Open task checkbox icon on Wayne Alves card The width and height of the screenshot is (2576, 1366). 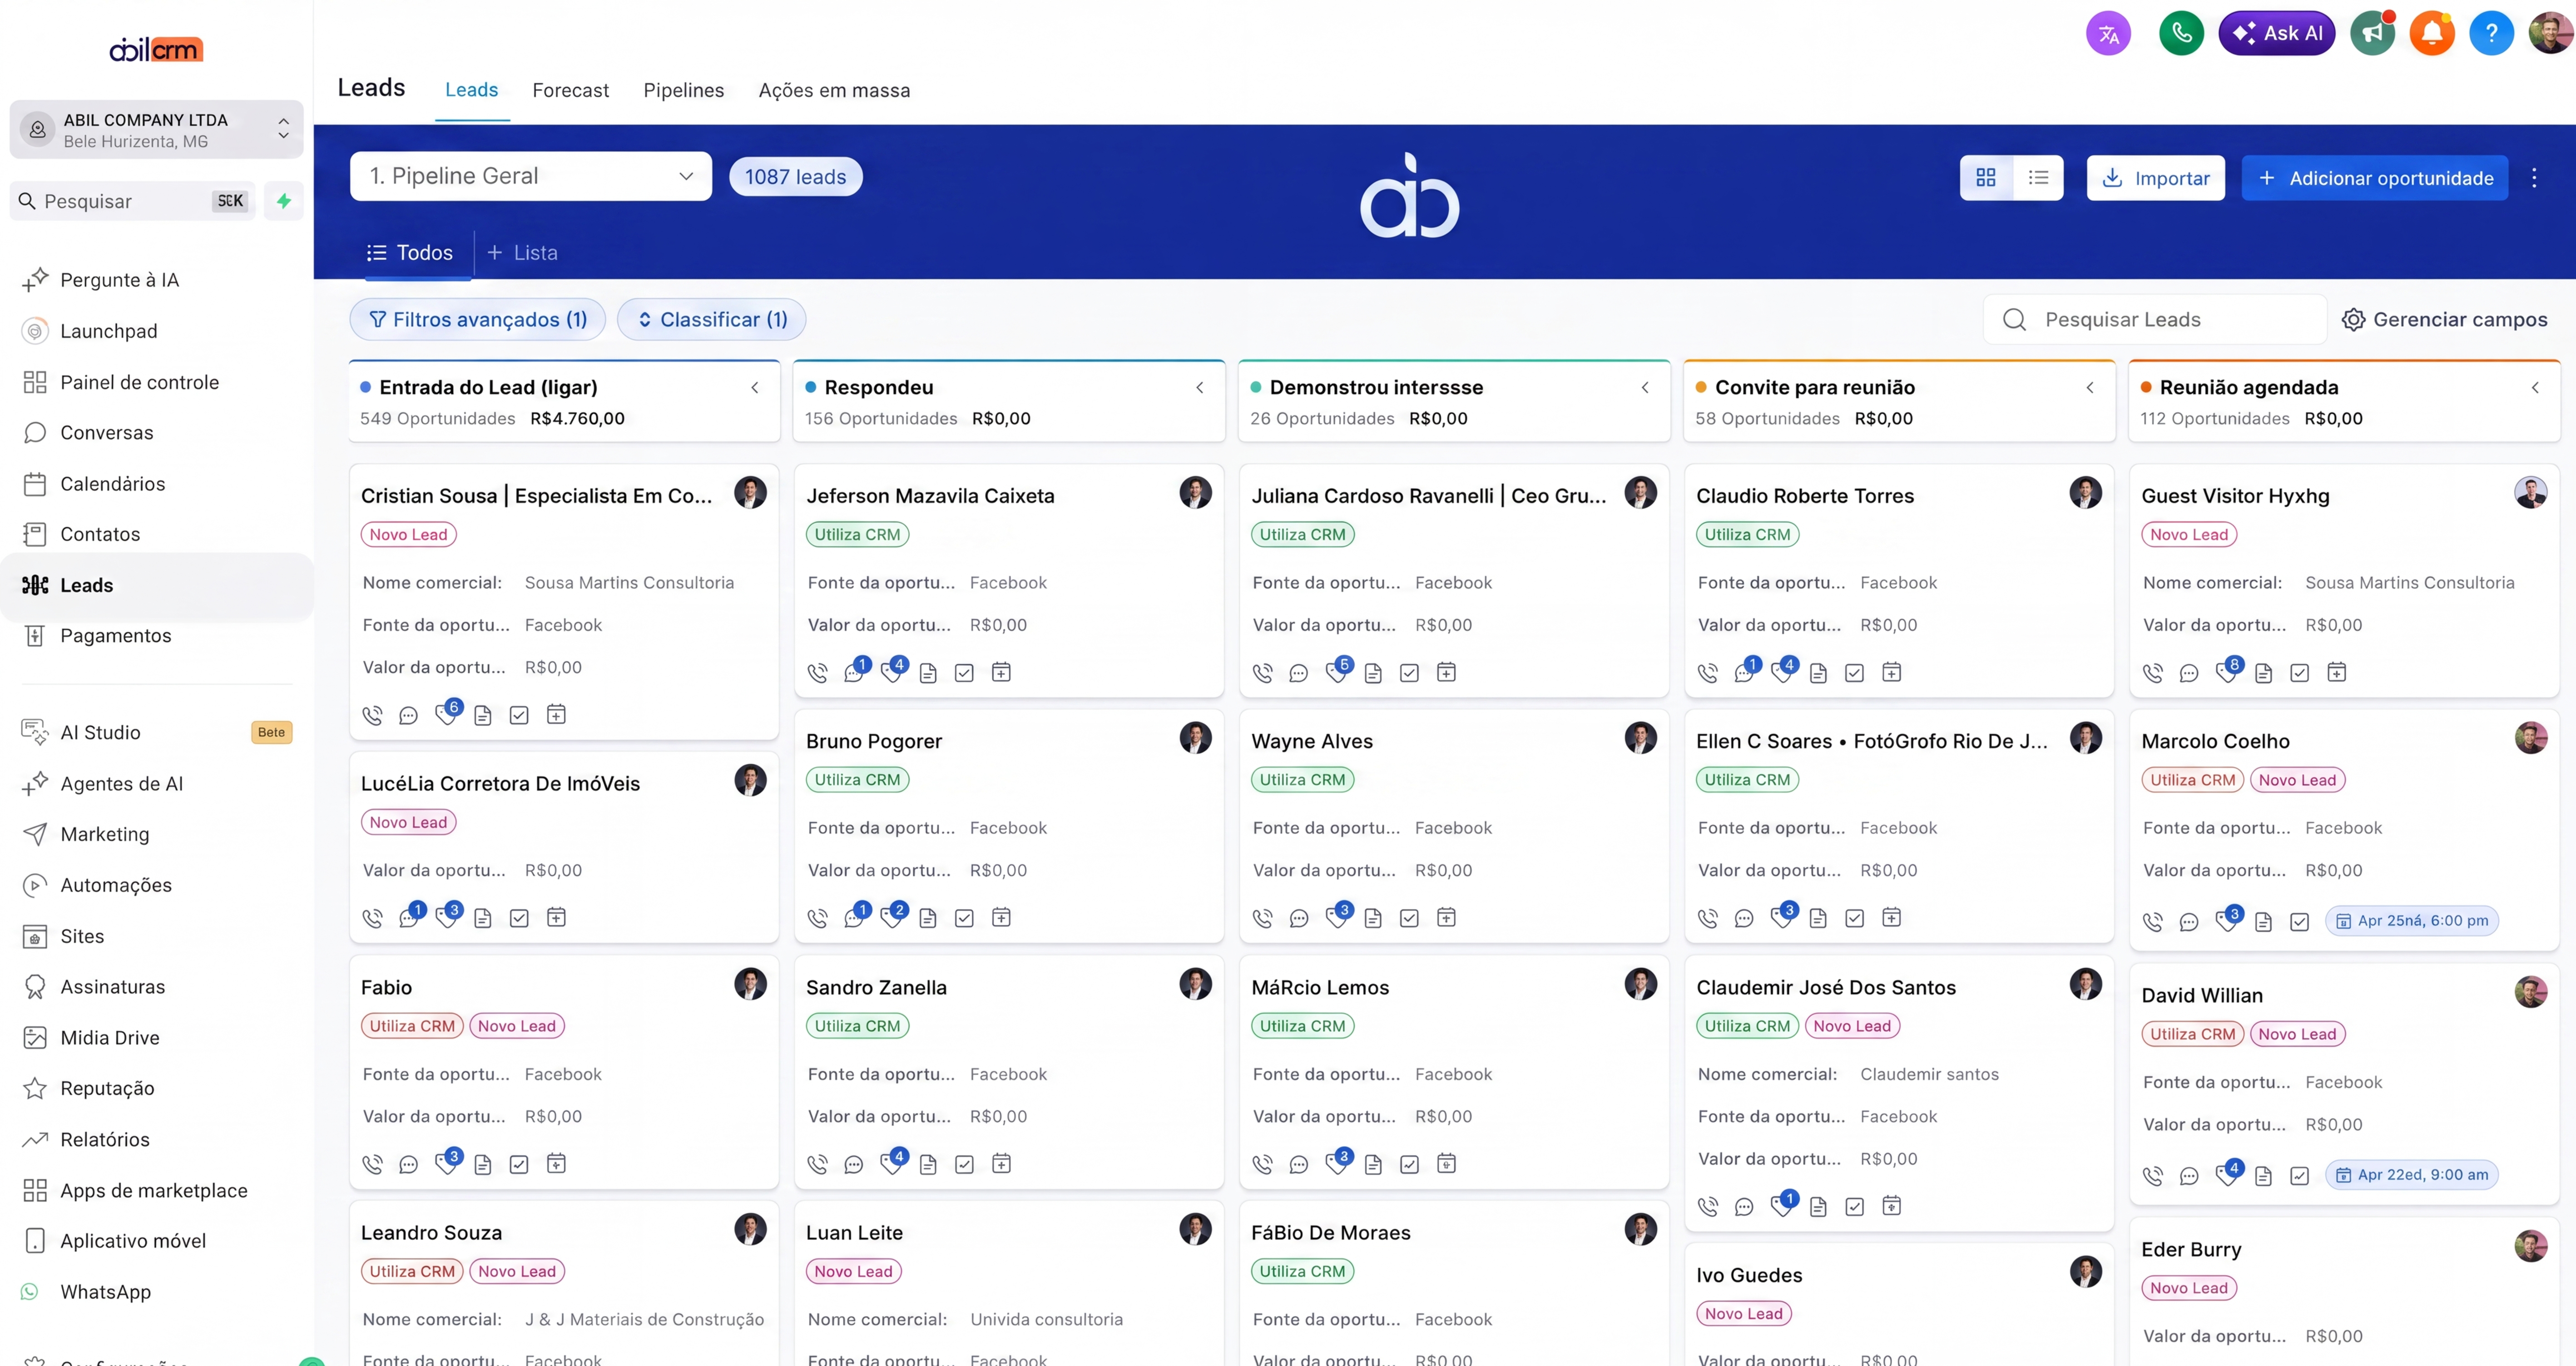point(1409,918)
